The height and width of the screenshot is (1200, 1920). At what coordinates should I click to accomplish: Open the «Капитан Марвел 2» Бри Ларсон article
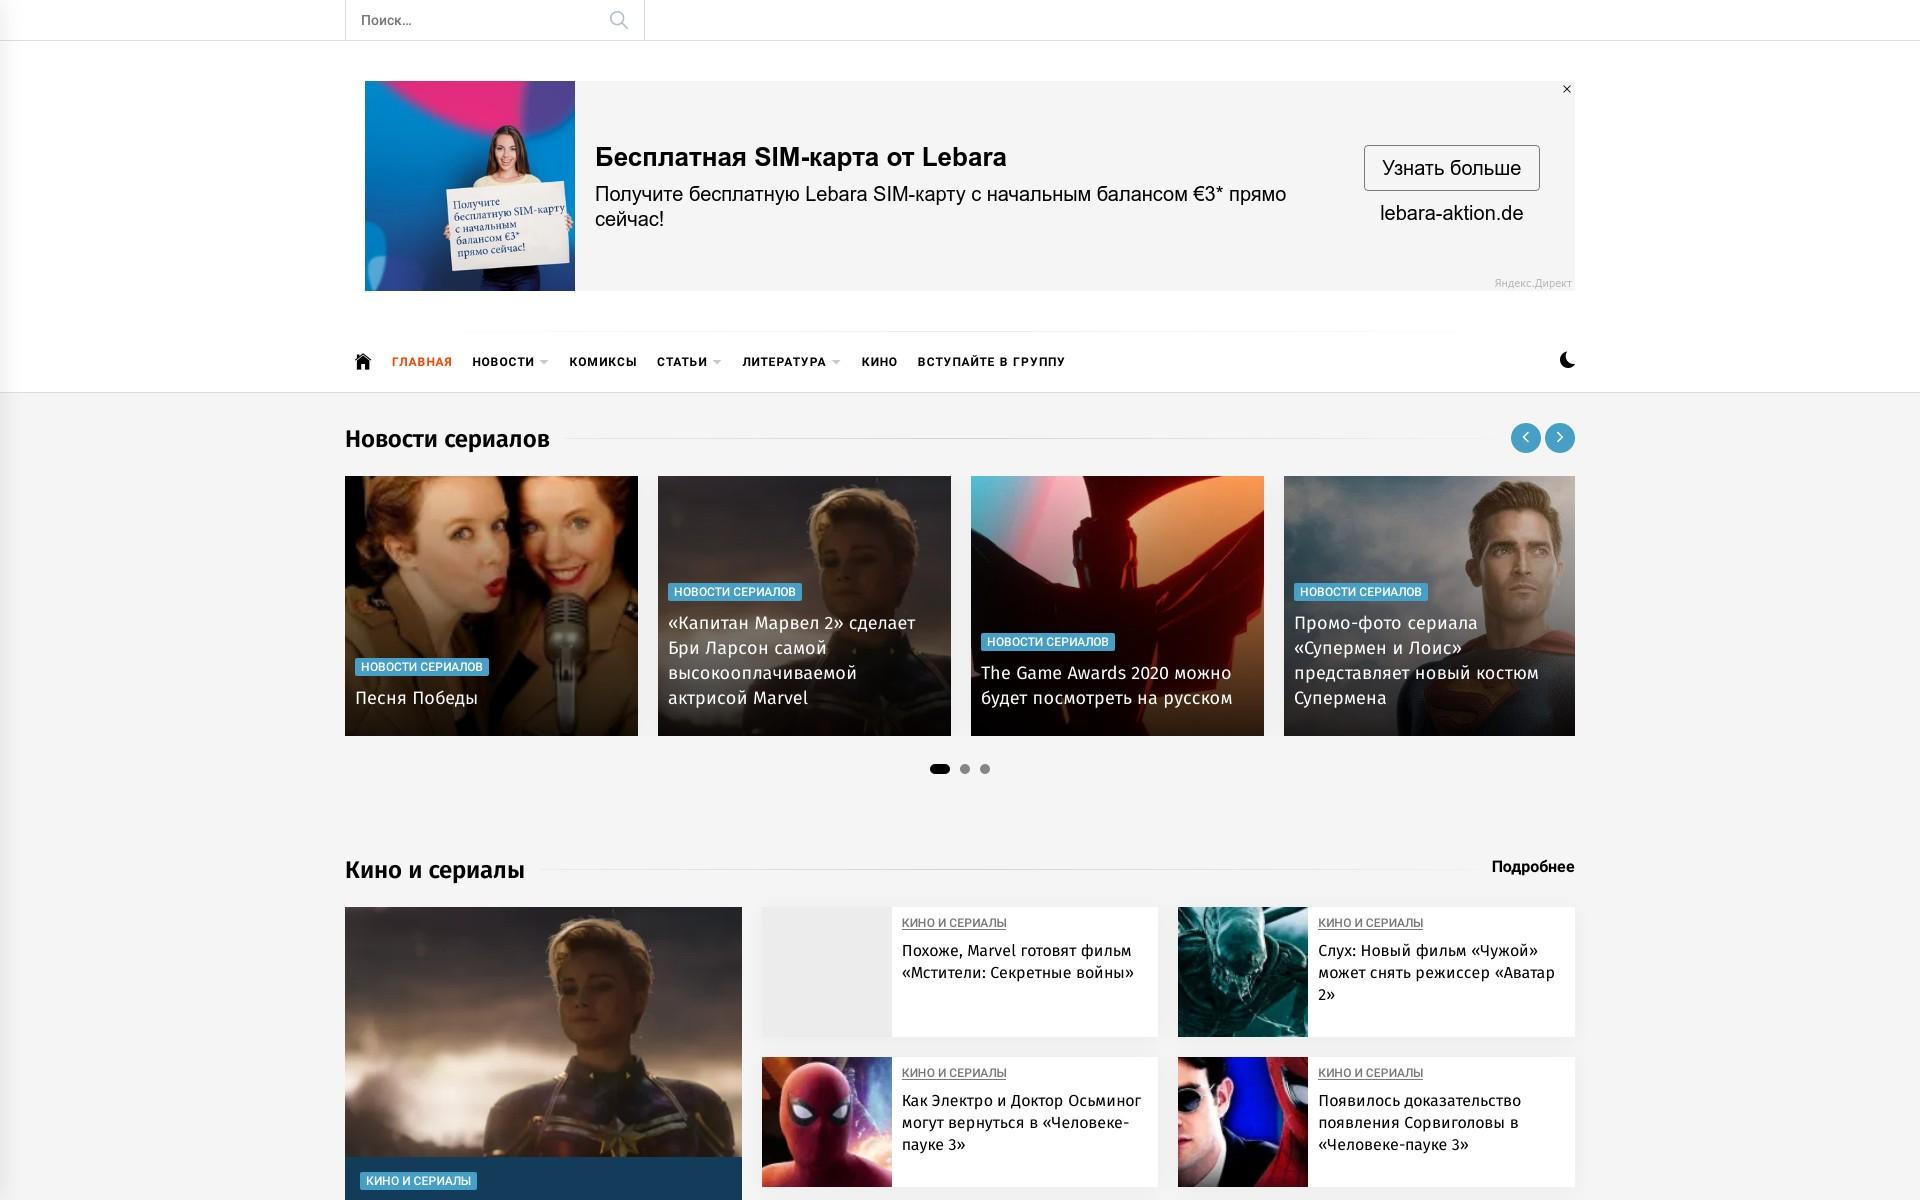pos(792,660)
